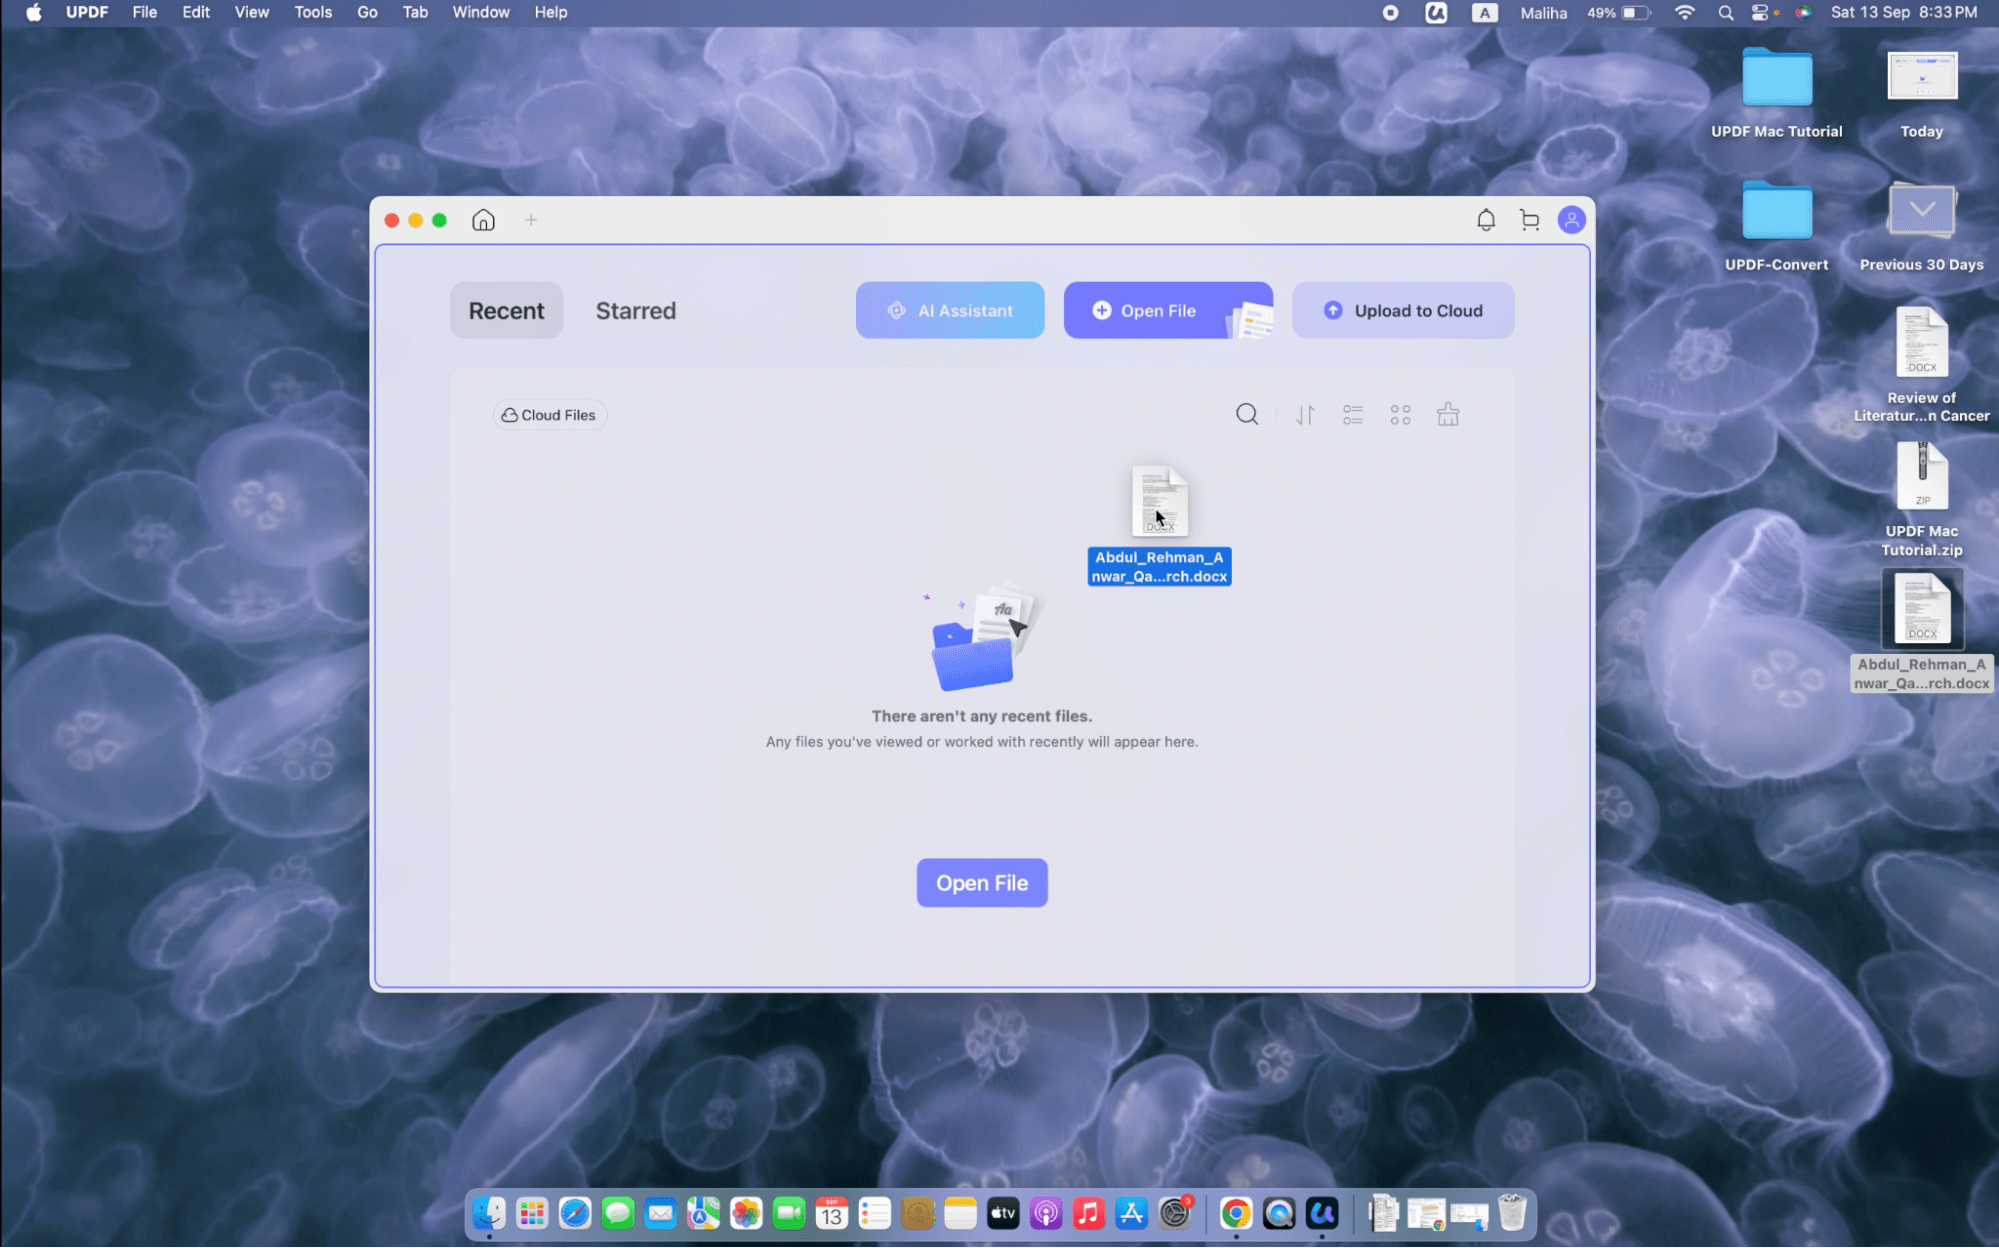Launch the AI Assistant button

click(950, 311)
